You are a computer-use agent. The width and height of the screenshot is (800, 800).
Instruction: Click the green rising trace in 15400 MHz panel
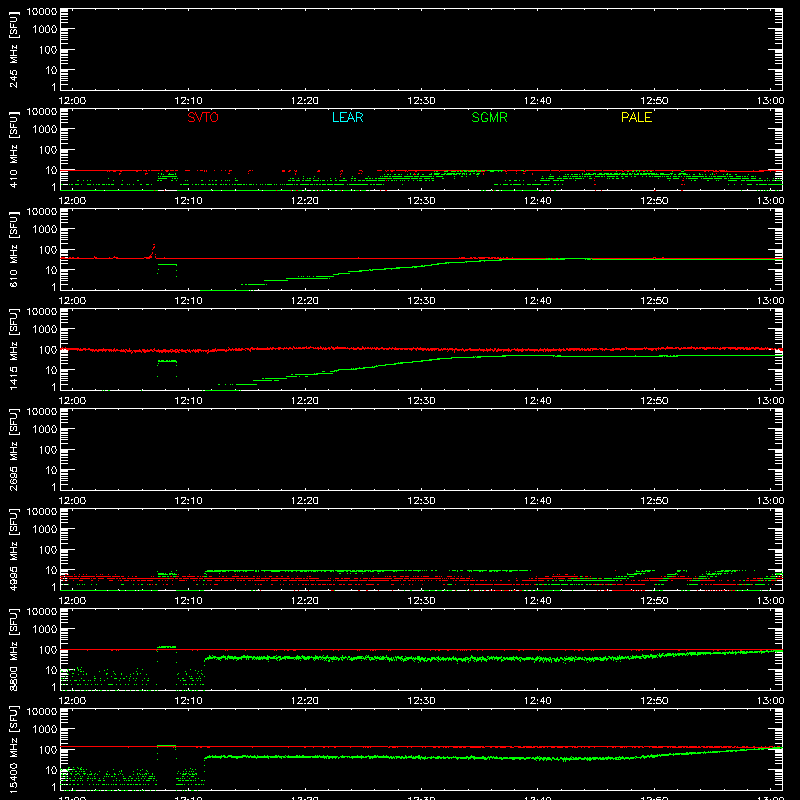pos(493,756)
